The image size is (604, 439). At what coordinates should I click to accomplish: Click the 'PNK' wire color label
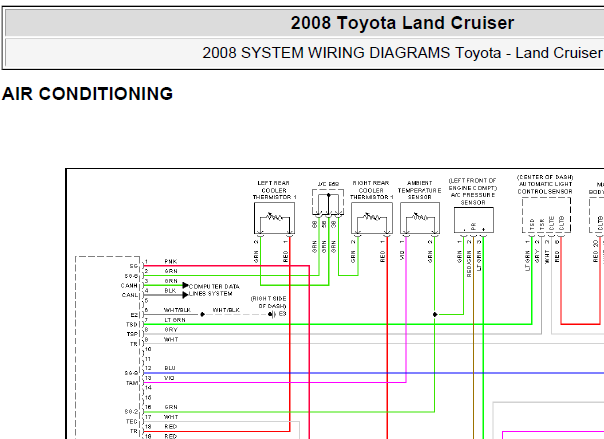click(171, 261)
